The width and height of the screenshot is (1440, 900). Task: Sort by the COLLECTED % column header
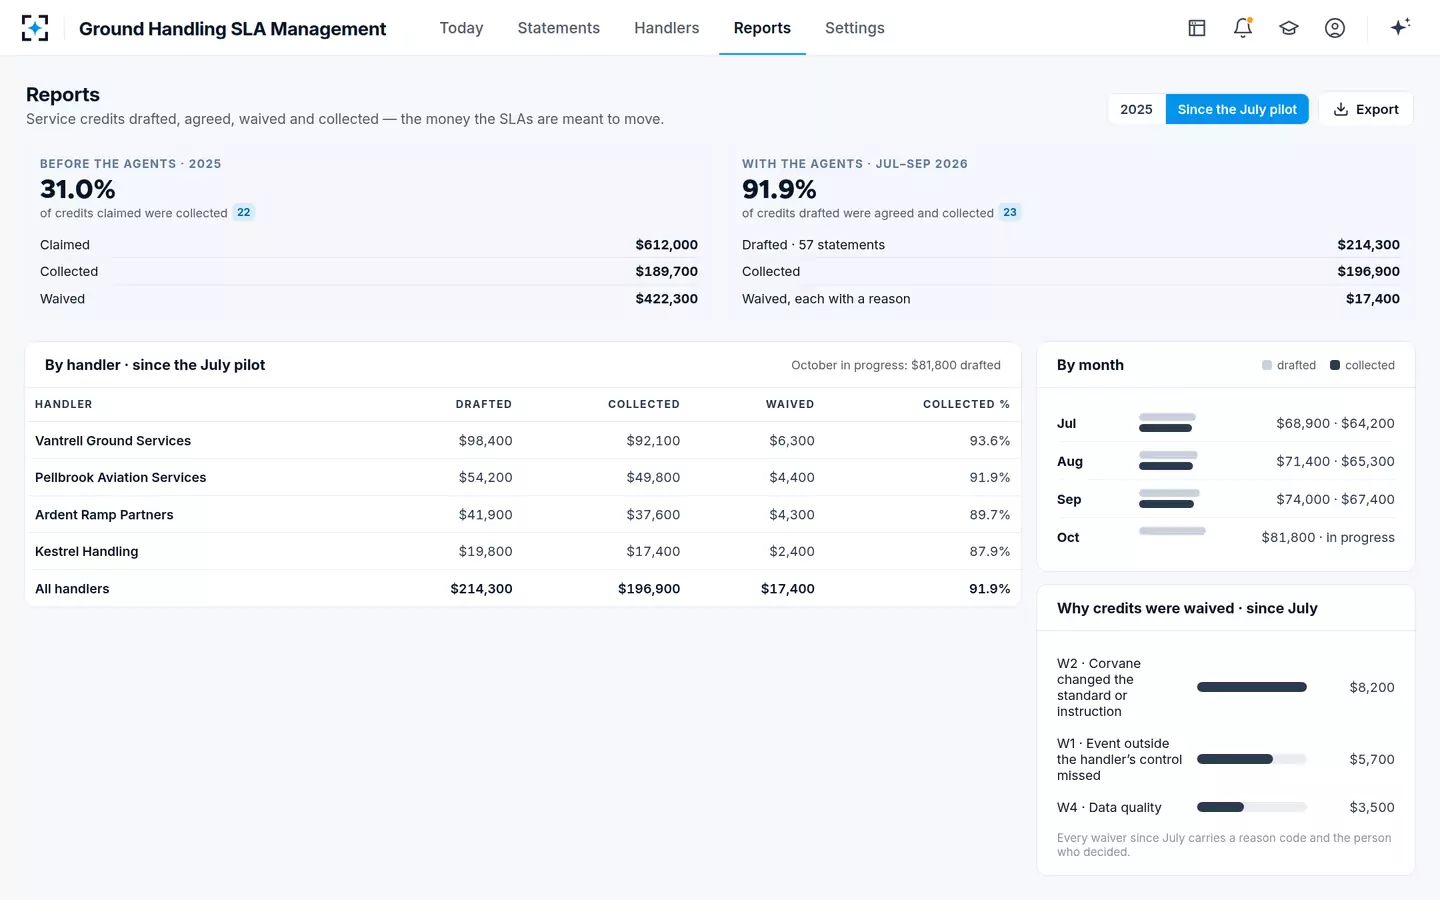(x=966, y=404)
